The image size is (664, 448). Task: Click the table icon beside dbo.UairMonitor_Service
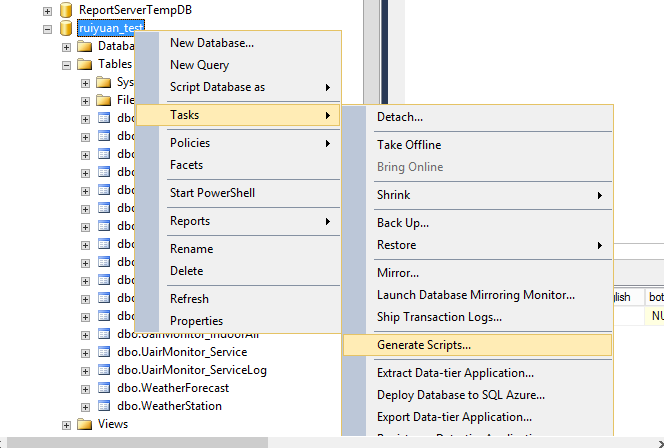tap(103, 352)
